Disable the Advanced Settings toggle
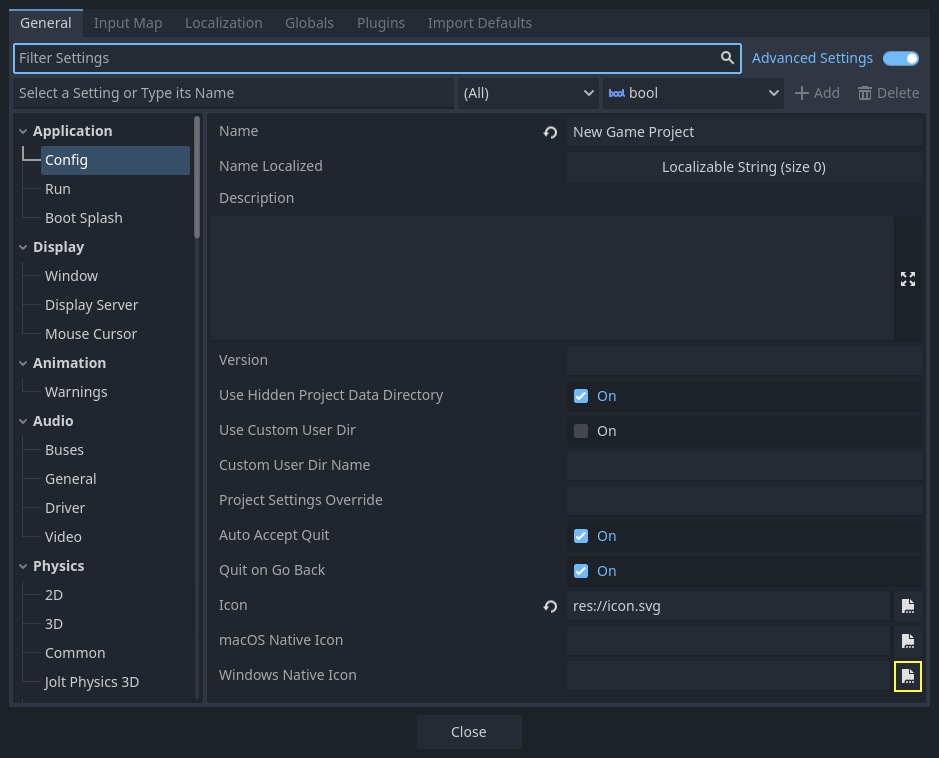This screenshot has height=758, width=939. pyautogui.click(x=899, y=58)
